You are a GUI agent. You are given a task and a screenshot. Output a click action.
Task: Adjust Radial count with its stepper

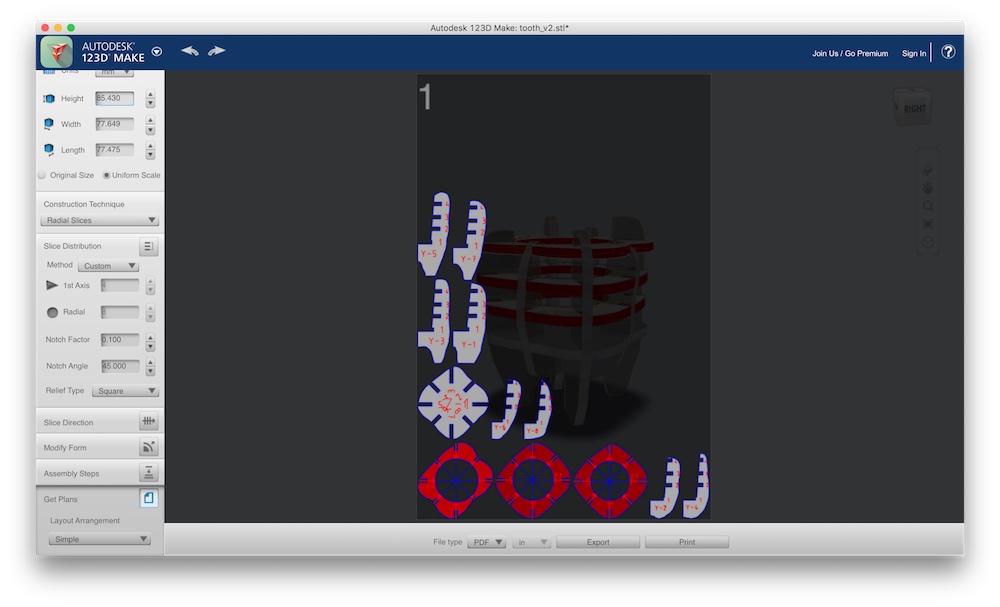[x=151, y=312]
